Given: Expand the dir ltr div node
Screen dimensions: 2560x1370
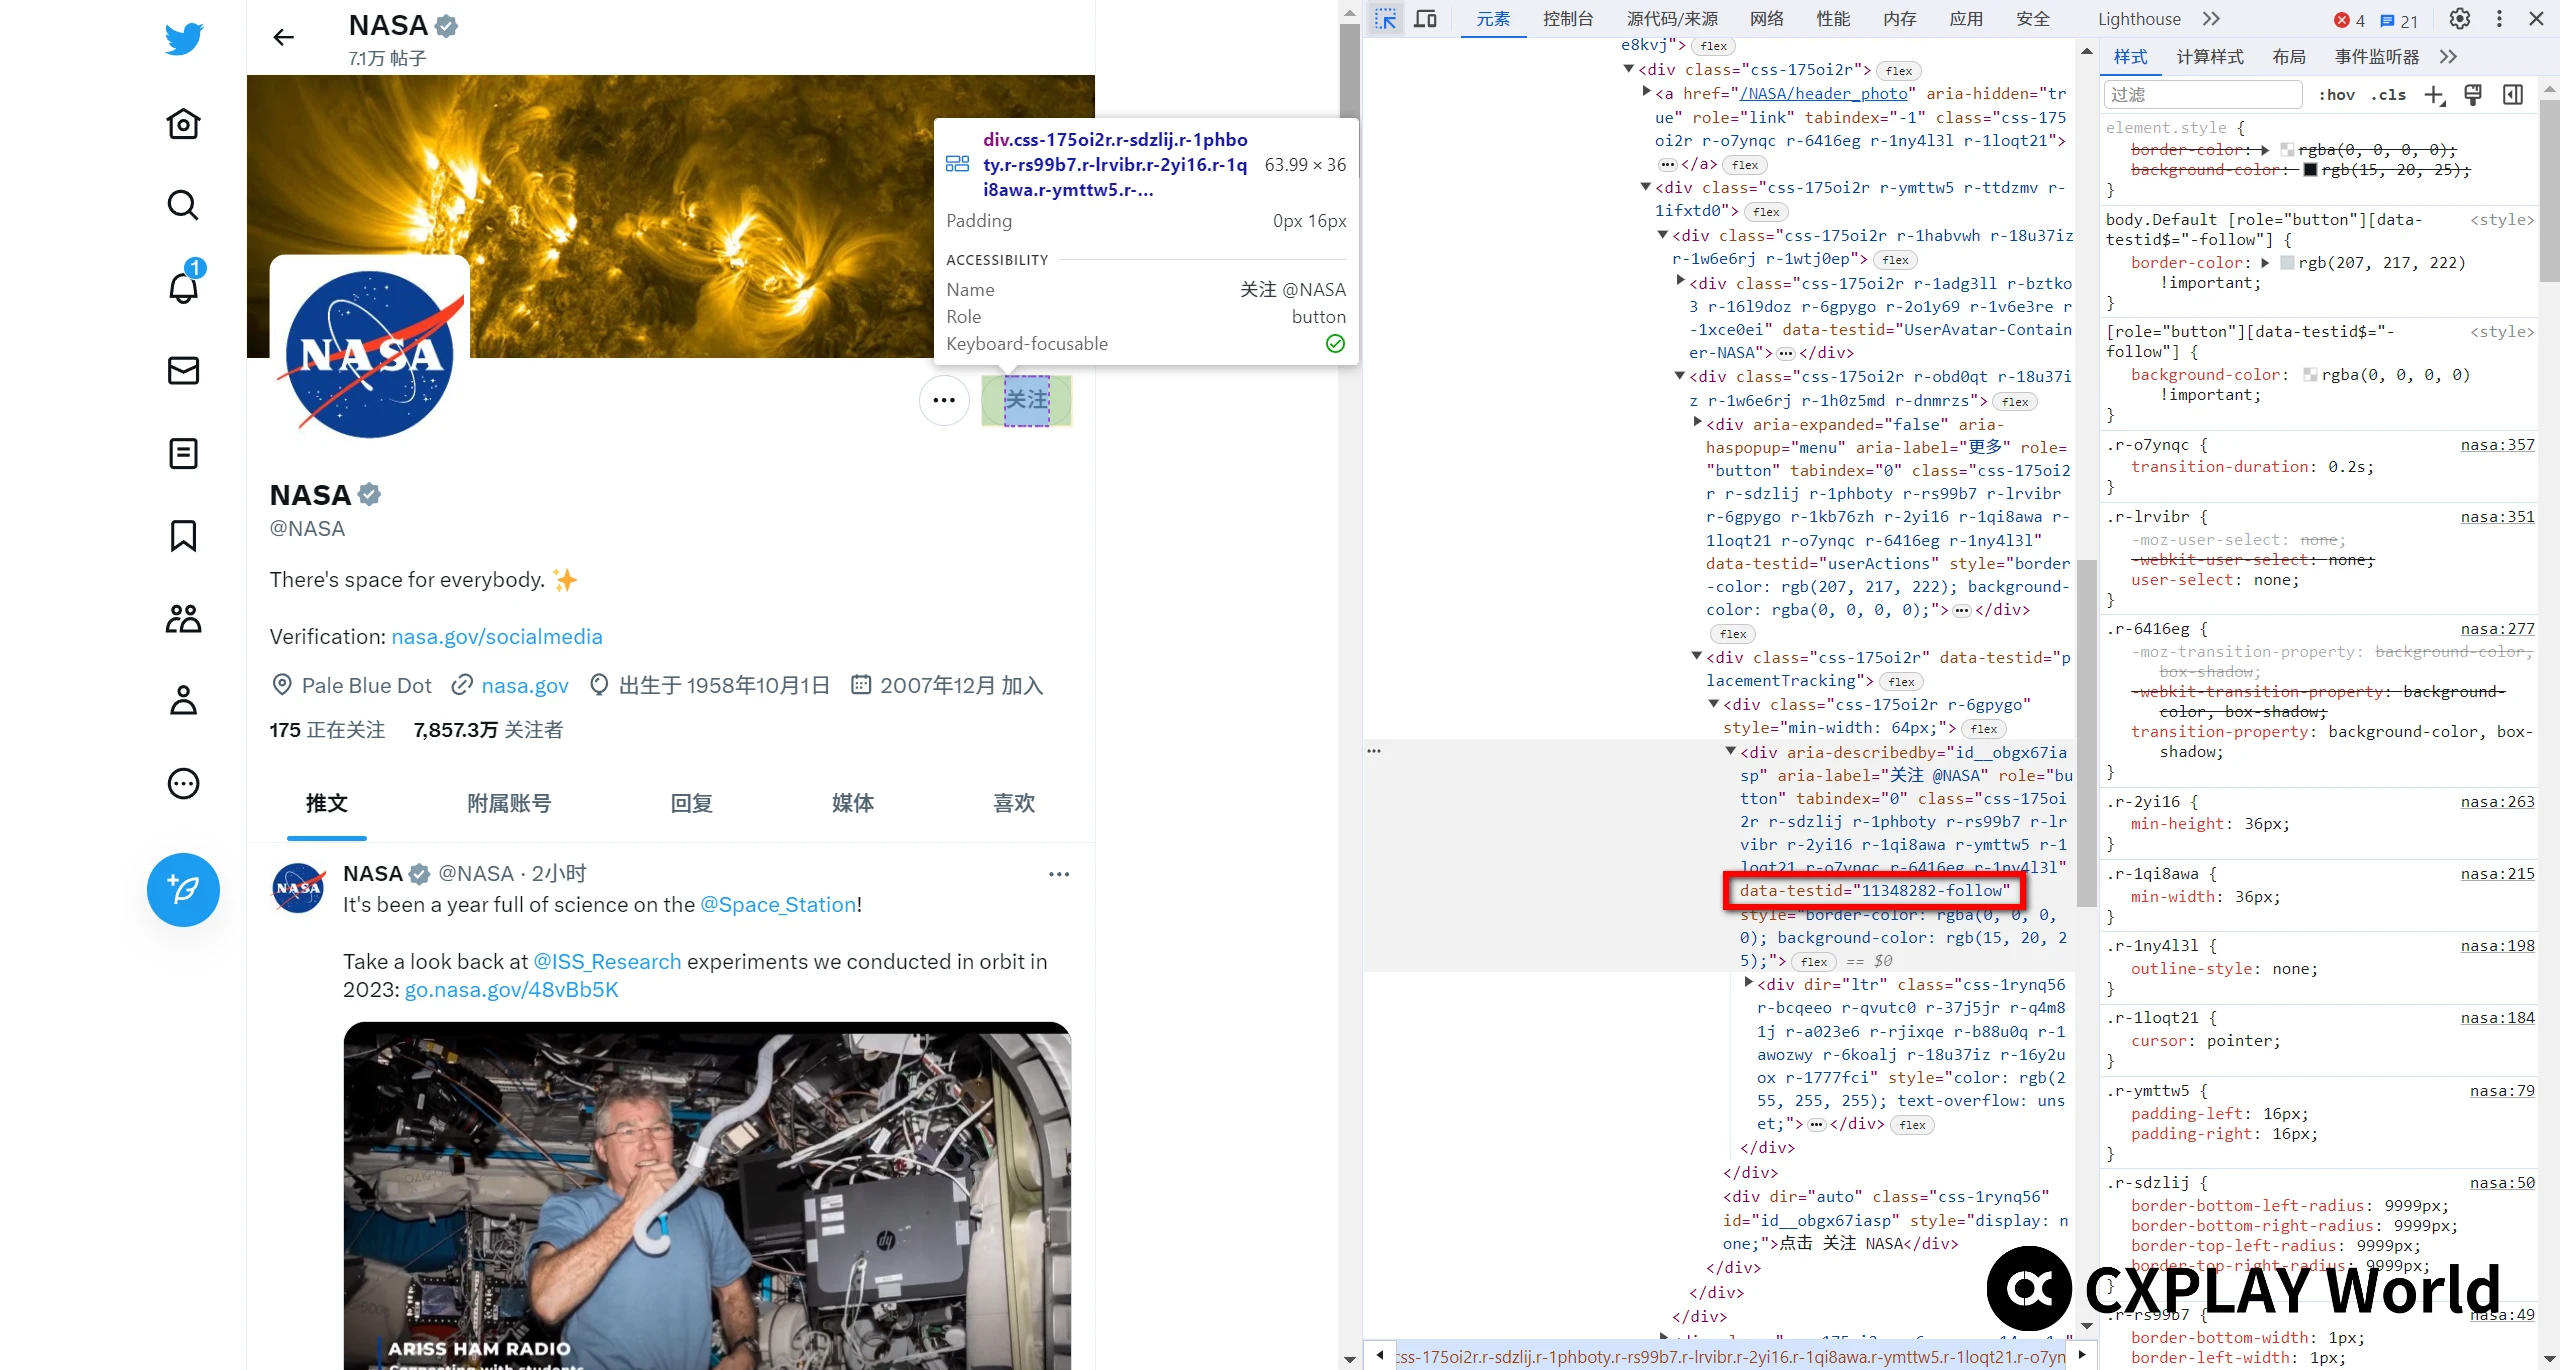Looking at the screenshot, I should (1749, 983).
